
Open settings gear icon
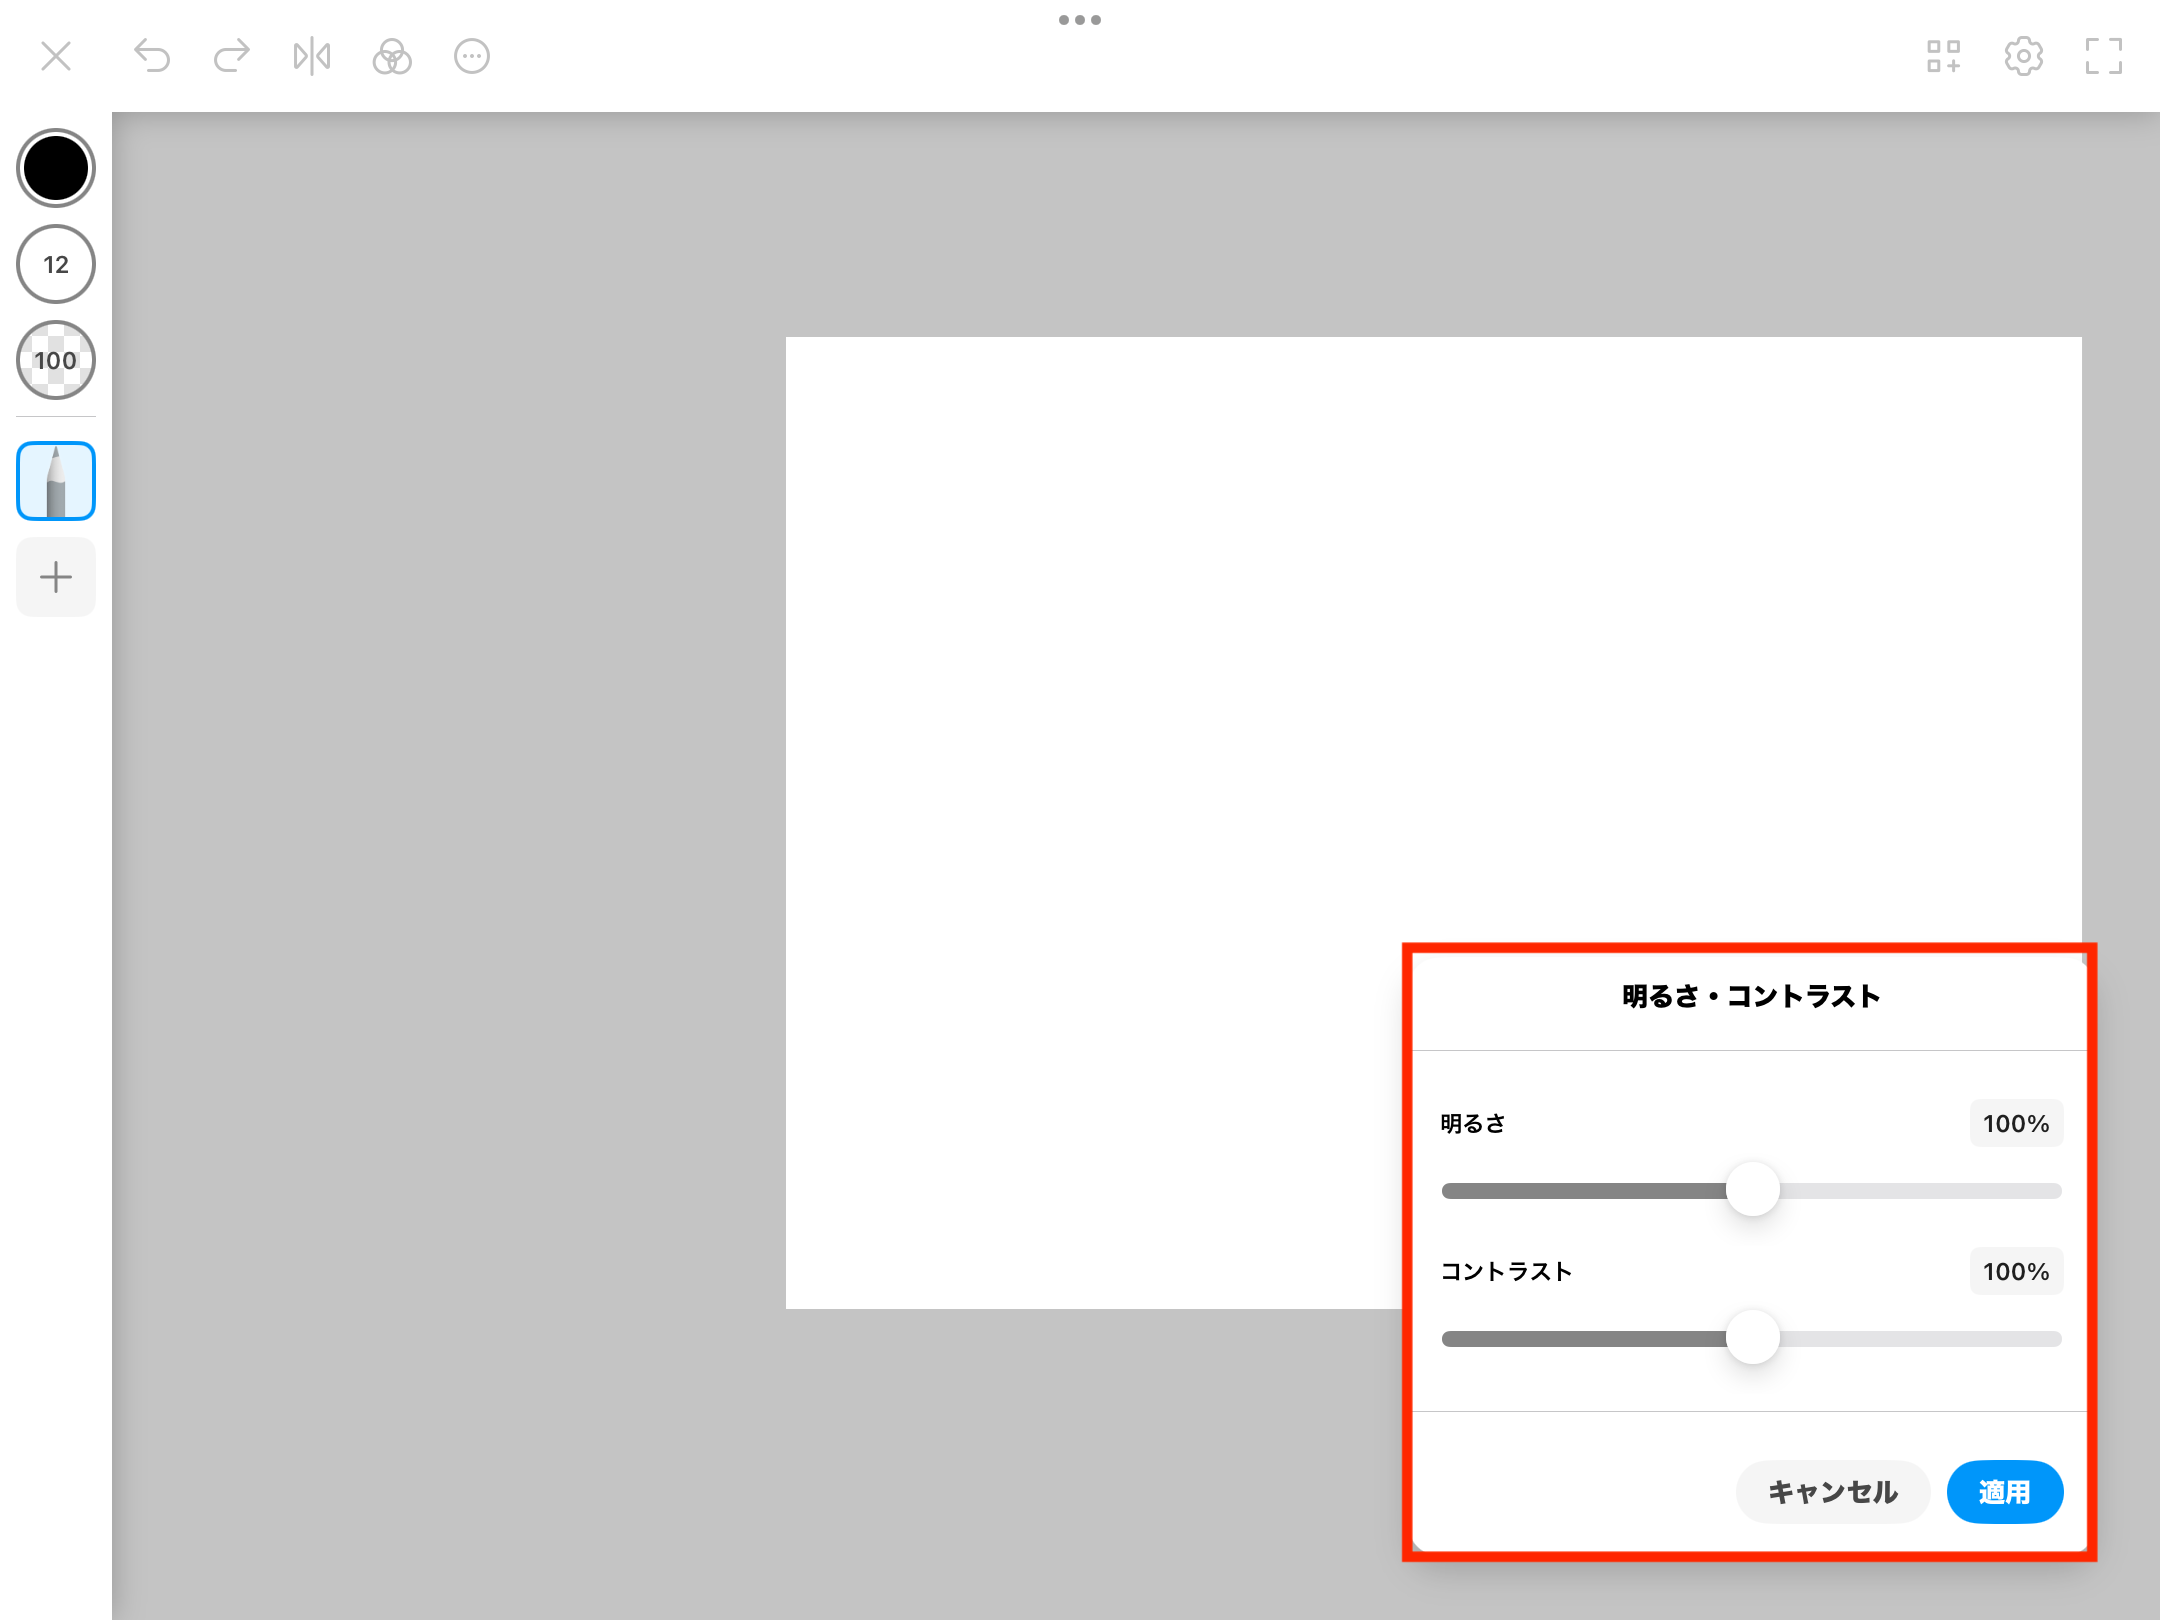tap(2024, 56)
